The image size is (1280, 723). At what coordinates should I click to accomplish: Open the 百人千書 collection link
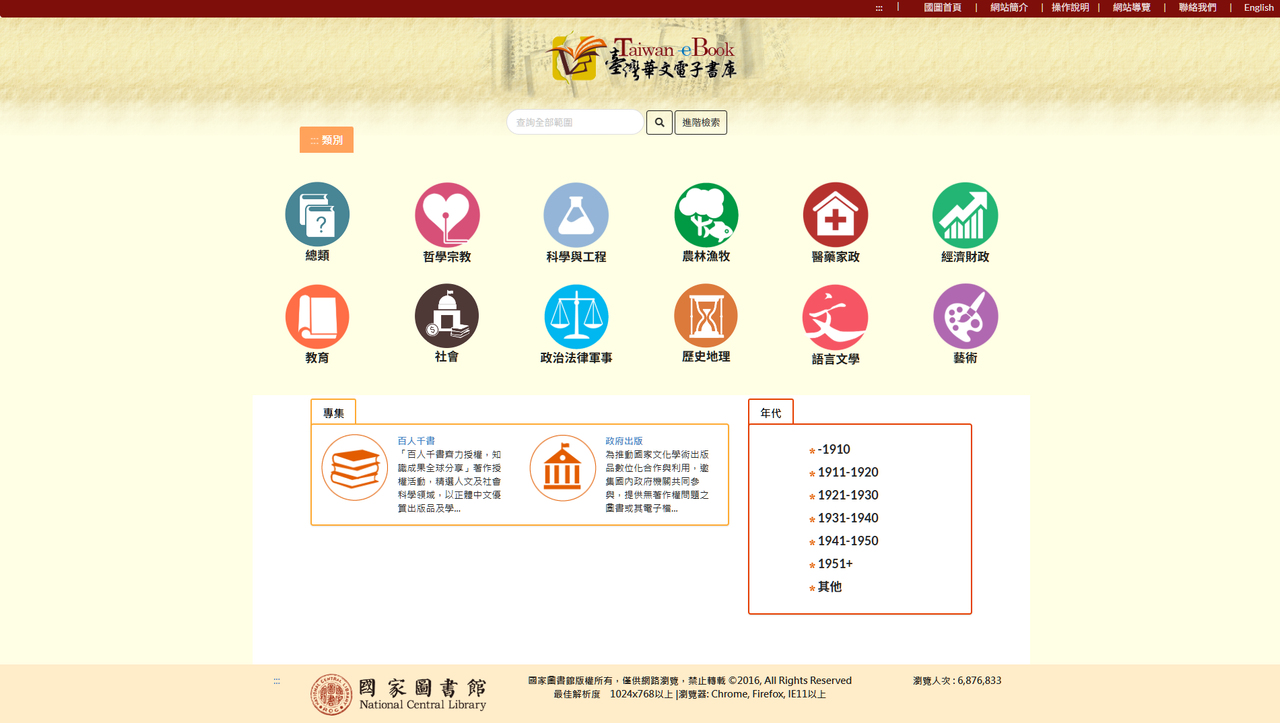tap(416, 441)
